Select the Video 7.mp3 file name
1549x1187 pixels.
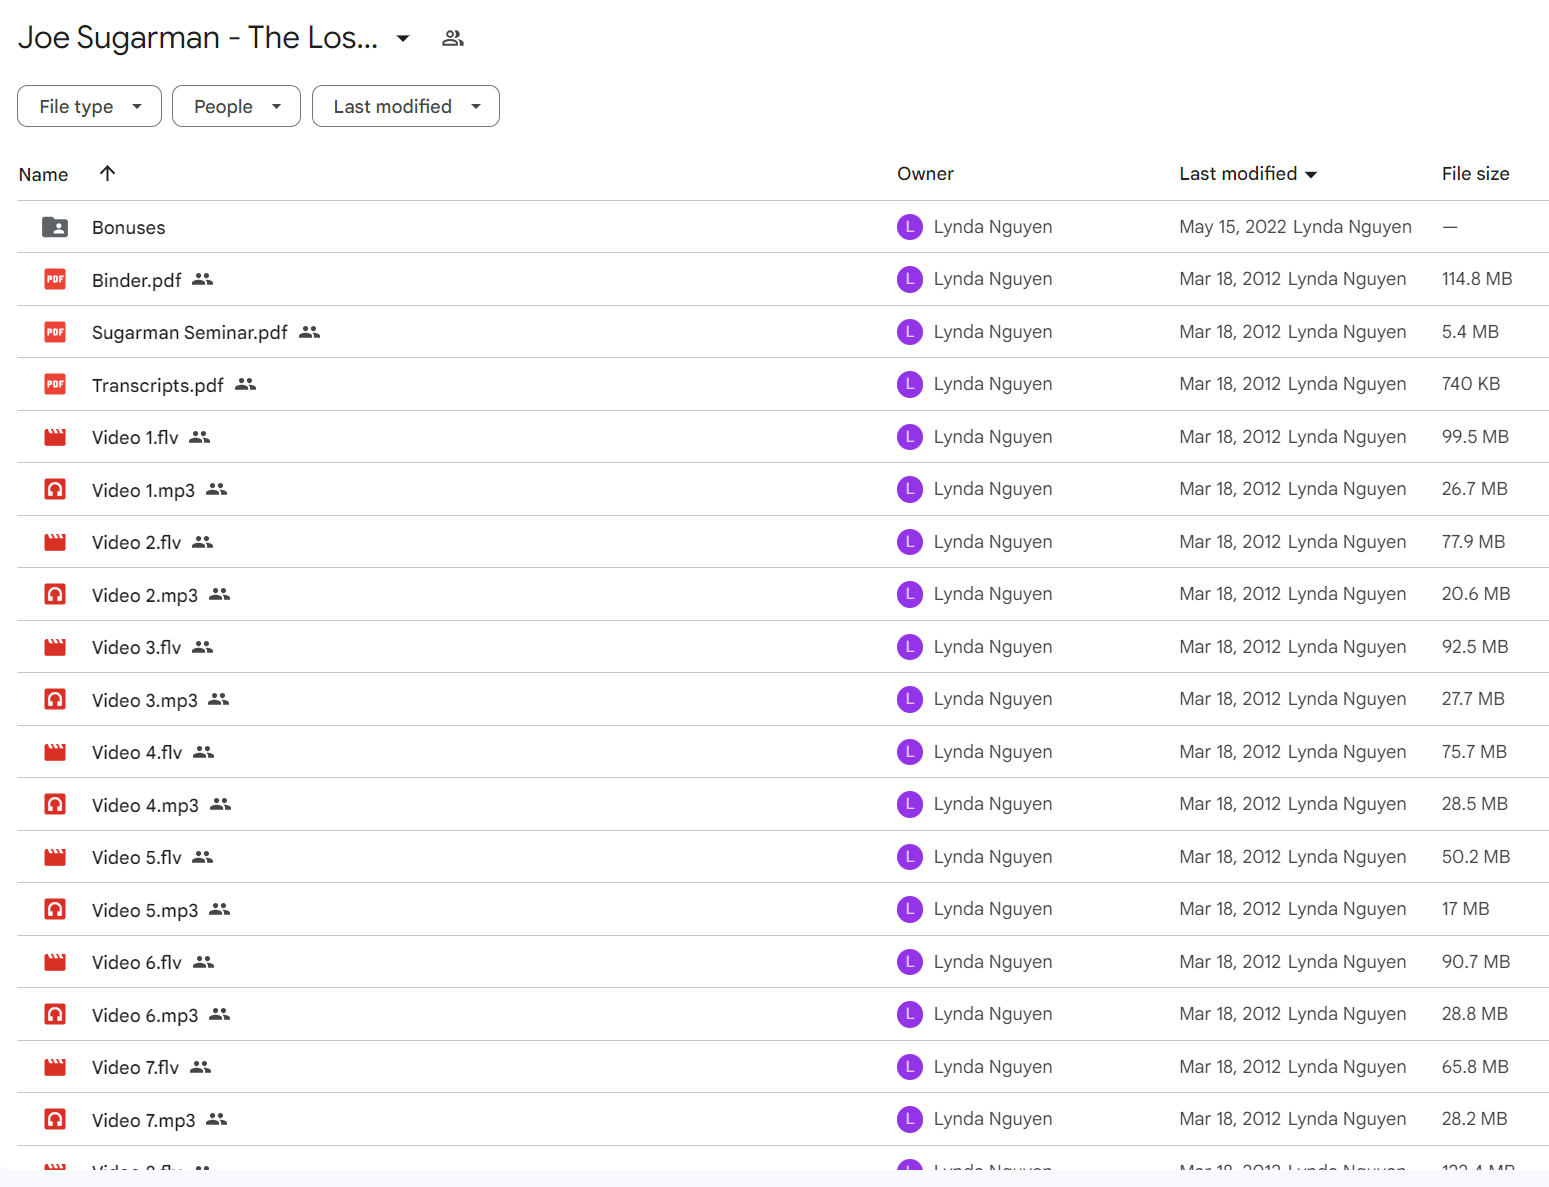point(143,1120)
